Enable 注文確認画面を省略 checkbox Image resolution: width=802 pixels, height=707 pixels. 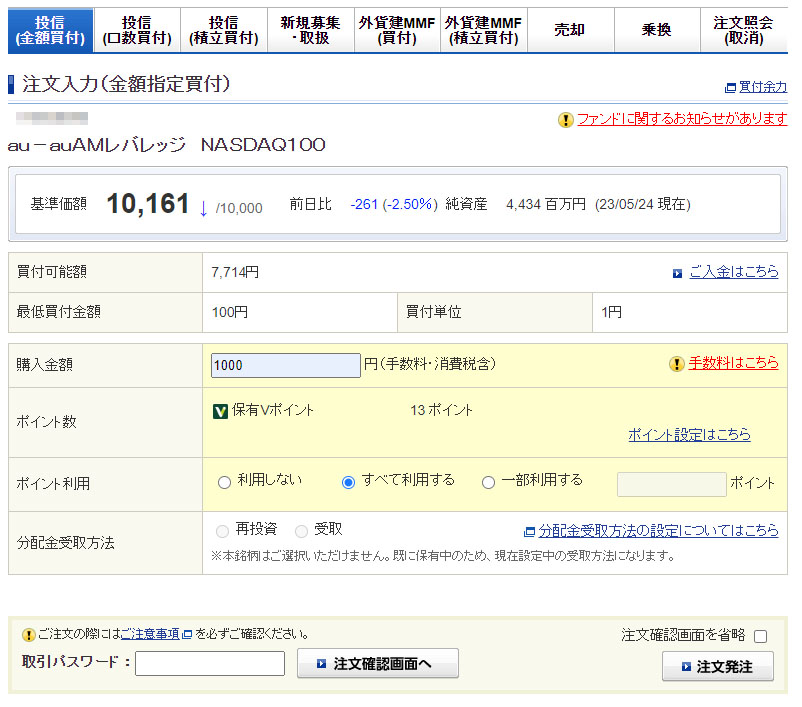(760, 636)
